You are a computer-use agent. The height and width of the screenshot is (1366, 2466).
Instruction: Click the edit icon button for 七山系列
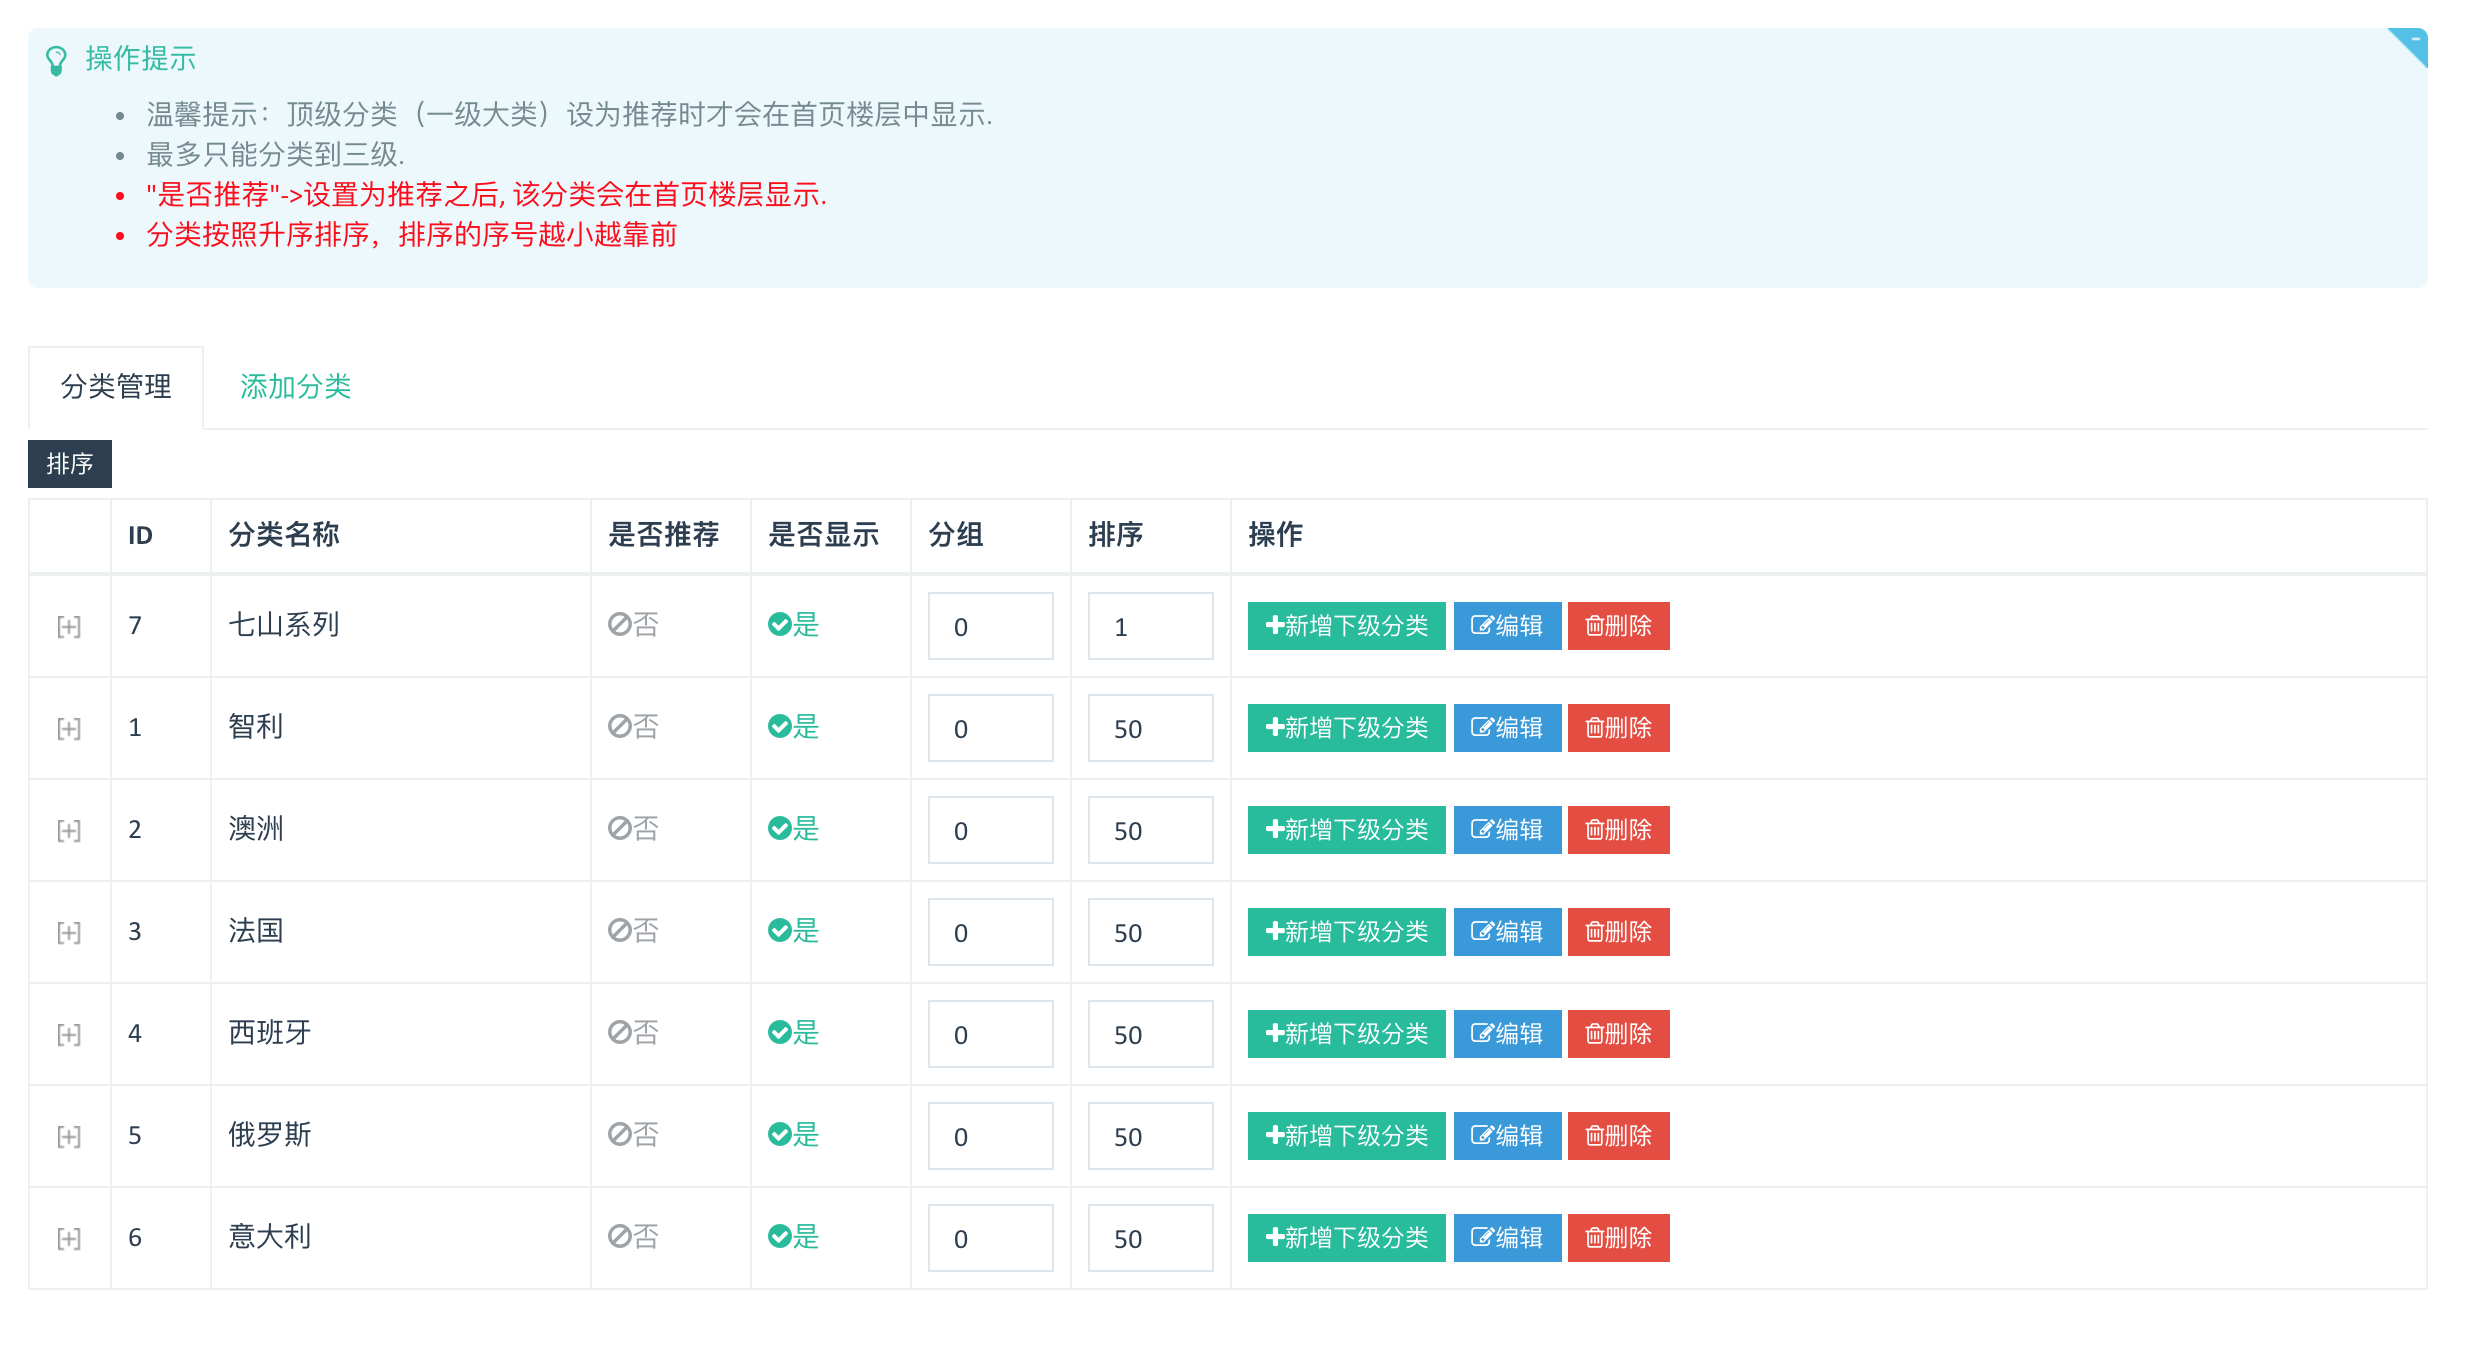(1507, 626)
